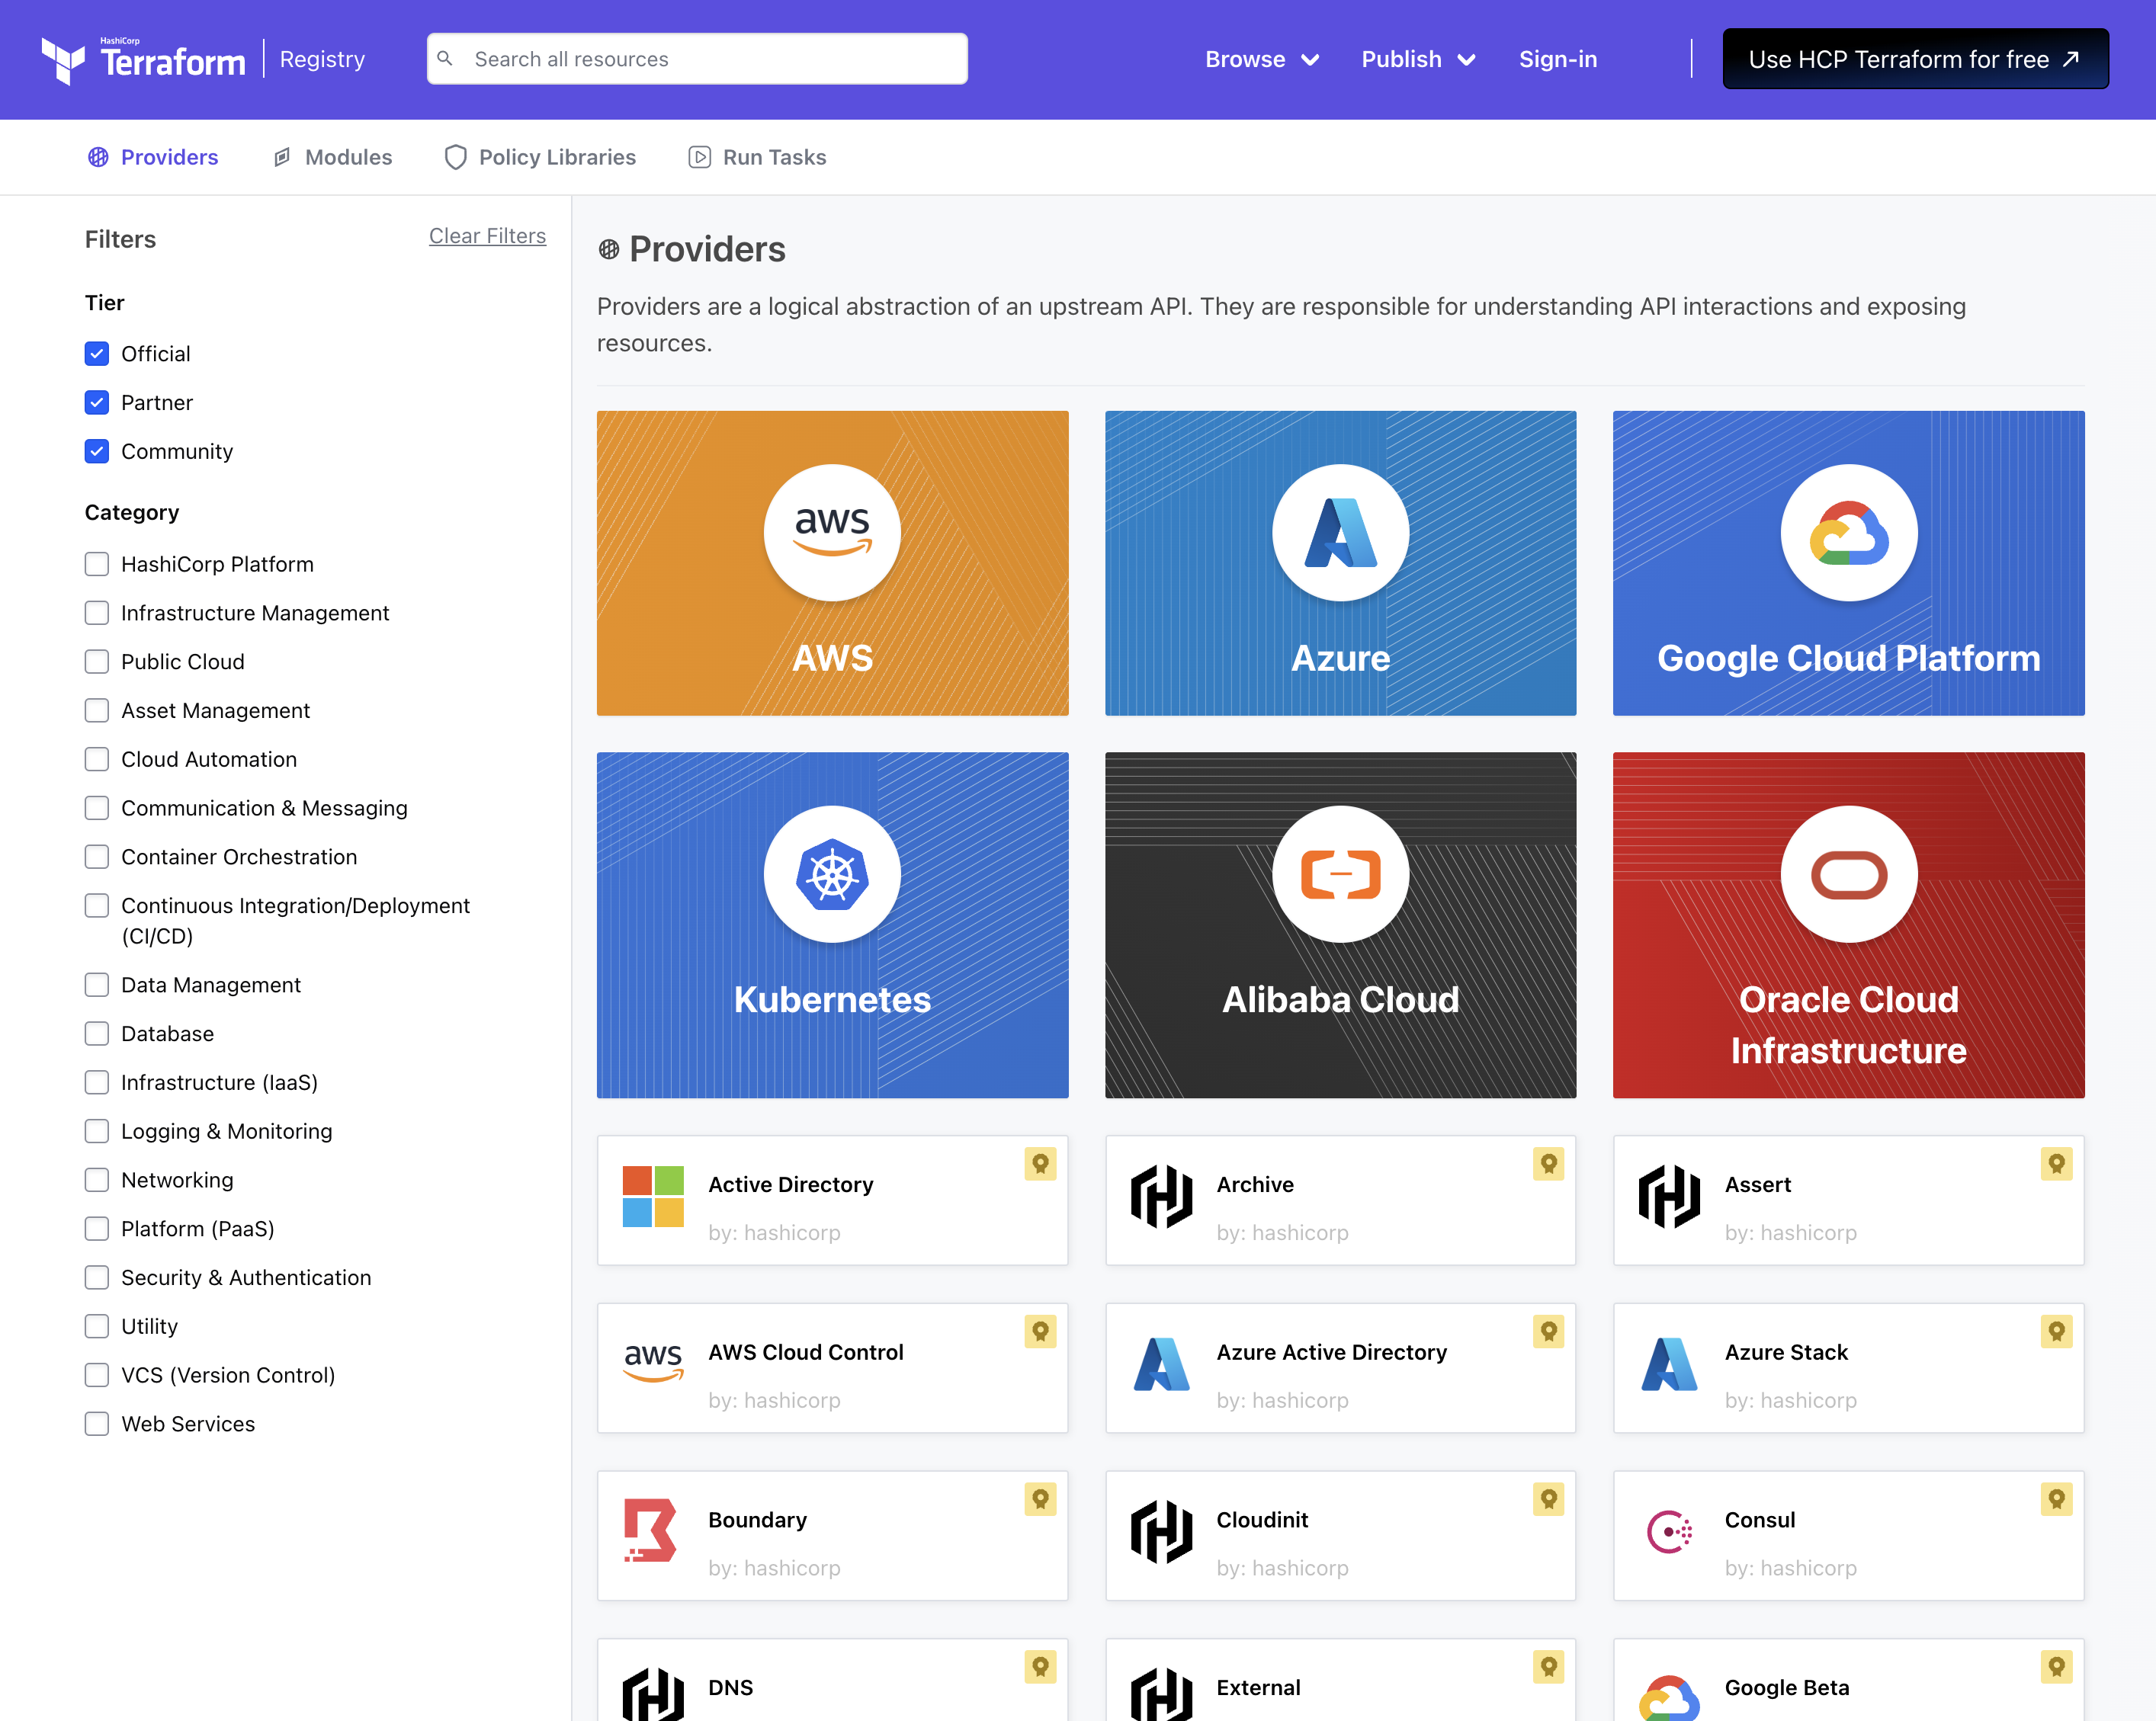Expand the Publish dropdown menu
The height and width of the screenshot is (1721, 2156).
point(1418,59)
